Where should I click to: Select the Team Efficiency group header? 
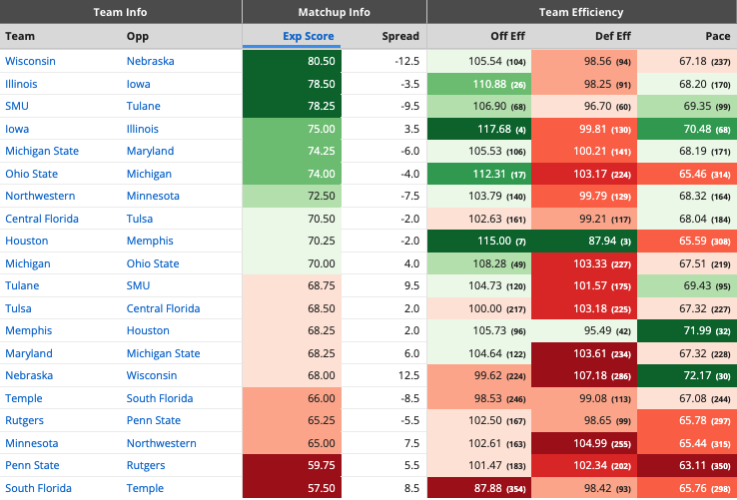pos(581,12)
